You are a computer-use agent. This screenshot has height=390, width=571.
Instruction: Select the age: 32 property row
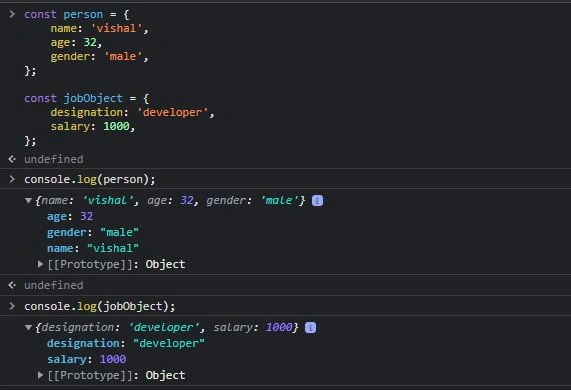click(x=70, y=216)
